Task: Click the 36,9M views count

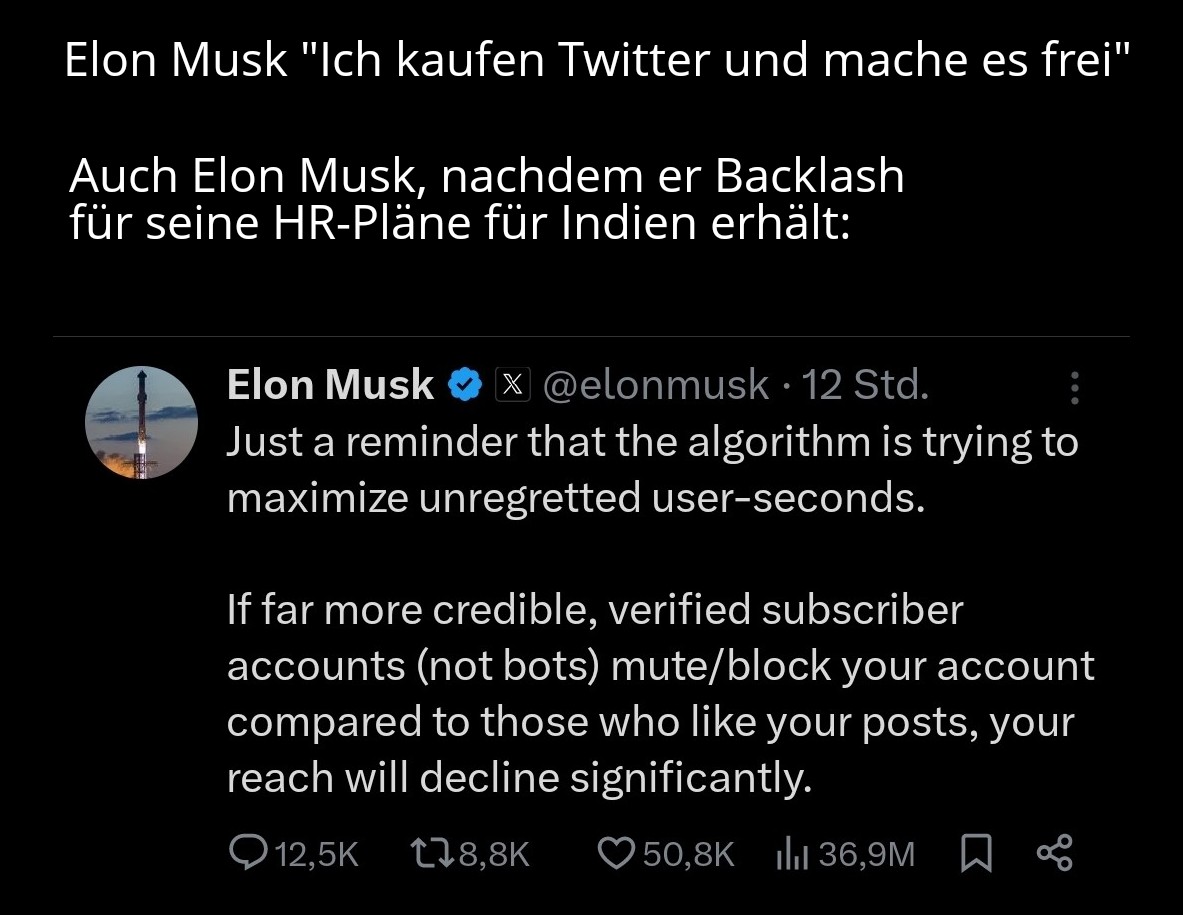Action: coord(866,854)
